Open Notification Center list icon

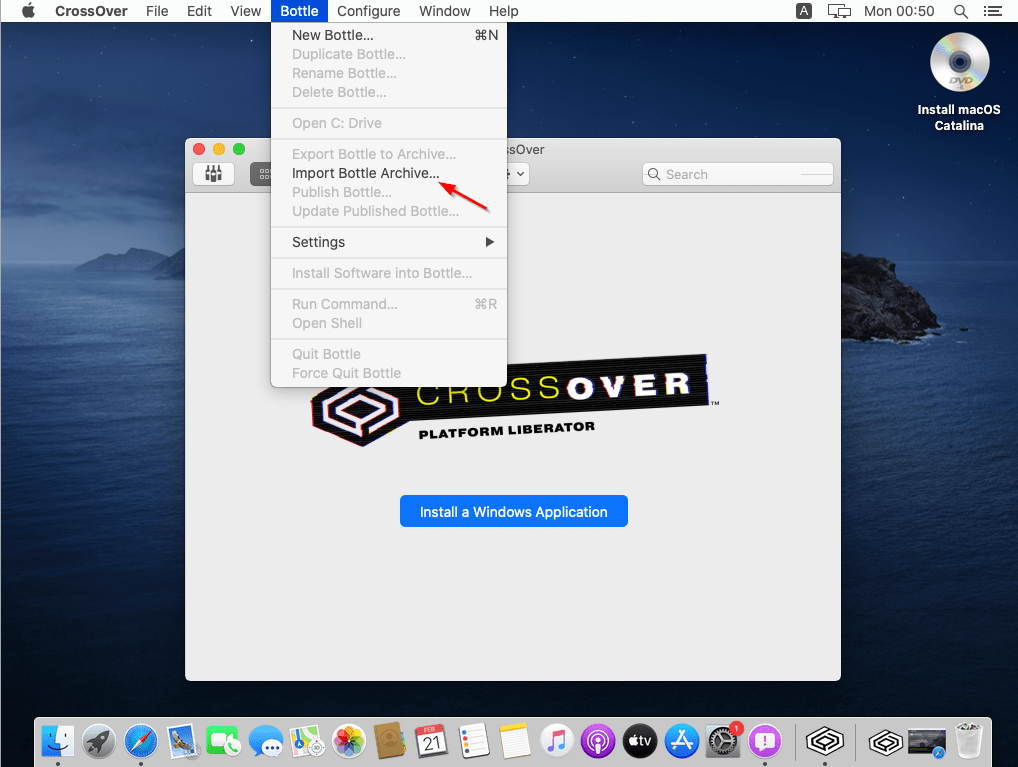[993, 11]
